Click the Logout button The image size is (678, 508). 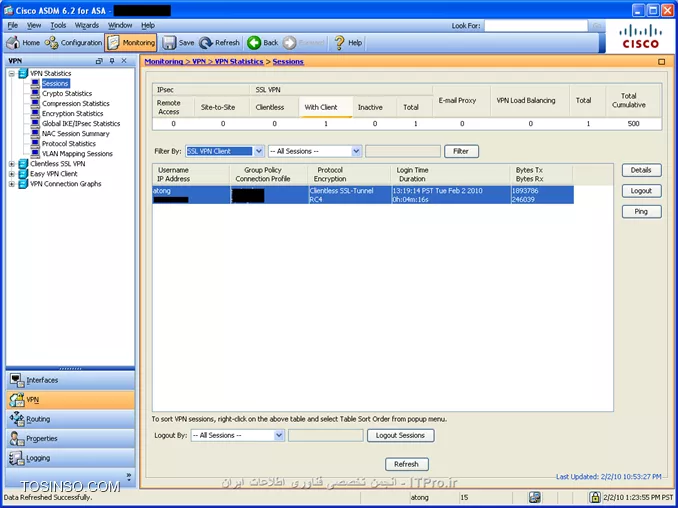tap(641, 191)
